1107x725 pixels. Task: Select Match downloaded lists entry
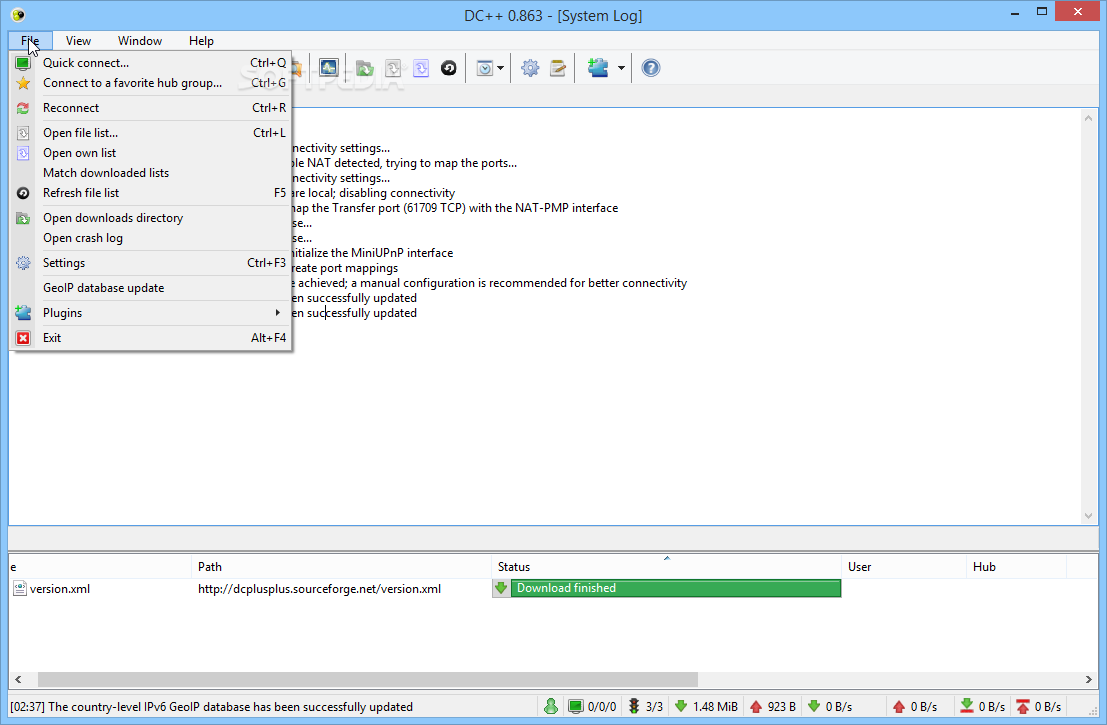click(x=150, y=173)
